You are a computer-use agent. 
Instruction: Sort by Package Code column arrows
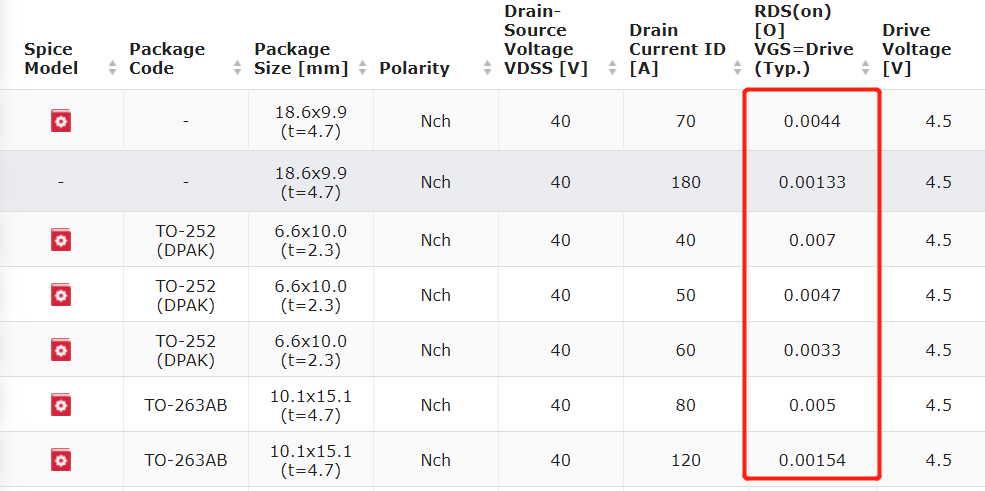pos(237,68)
